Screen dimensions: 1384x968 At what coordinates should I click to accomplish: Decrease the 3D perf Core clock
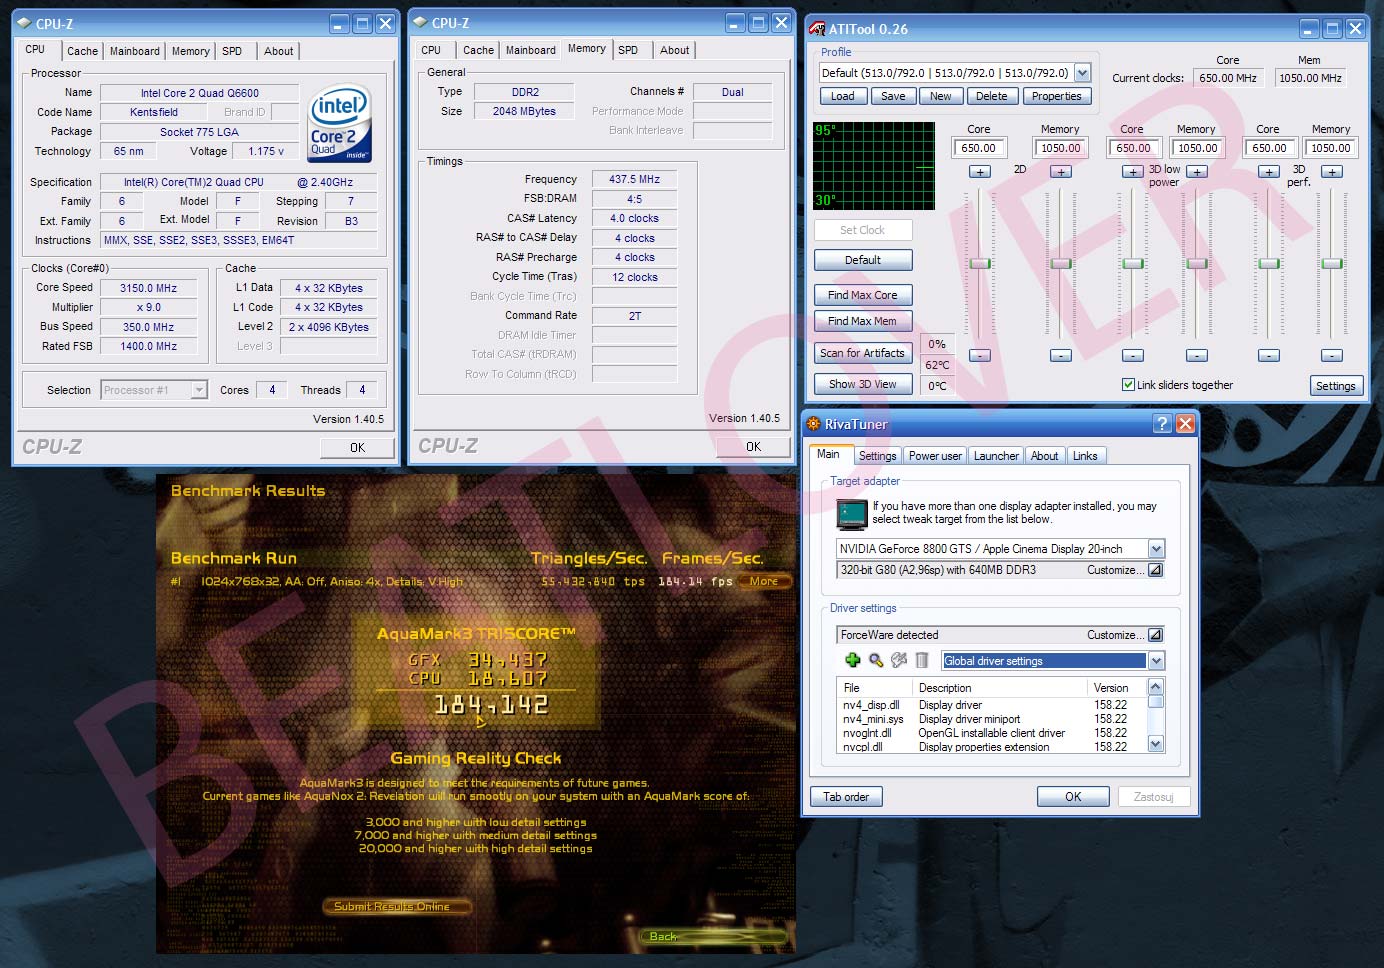[1269, 356]
